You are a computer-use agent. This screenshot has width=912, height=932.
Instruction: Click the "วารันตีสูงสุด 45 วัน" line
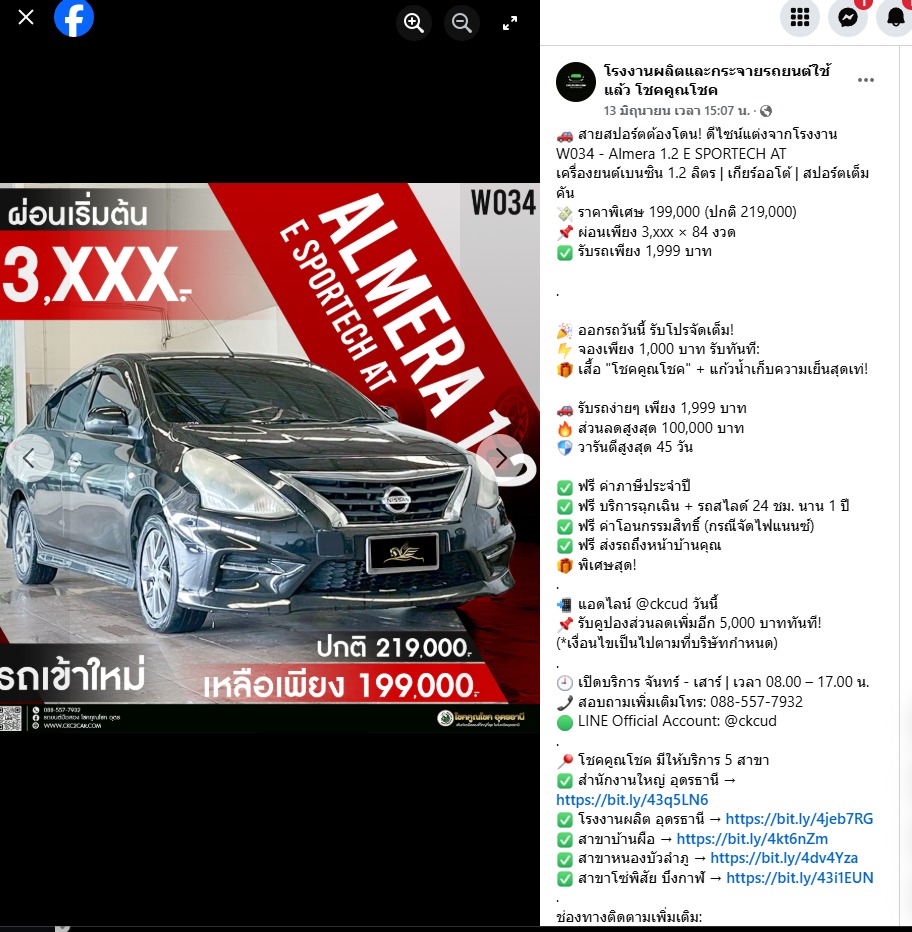625,447
